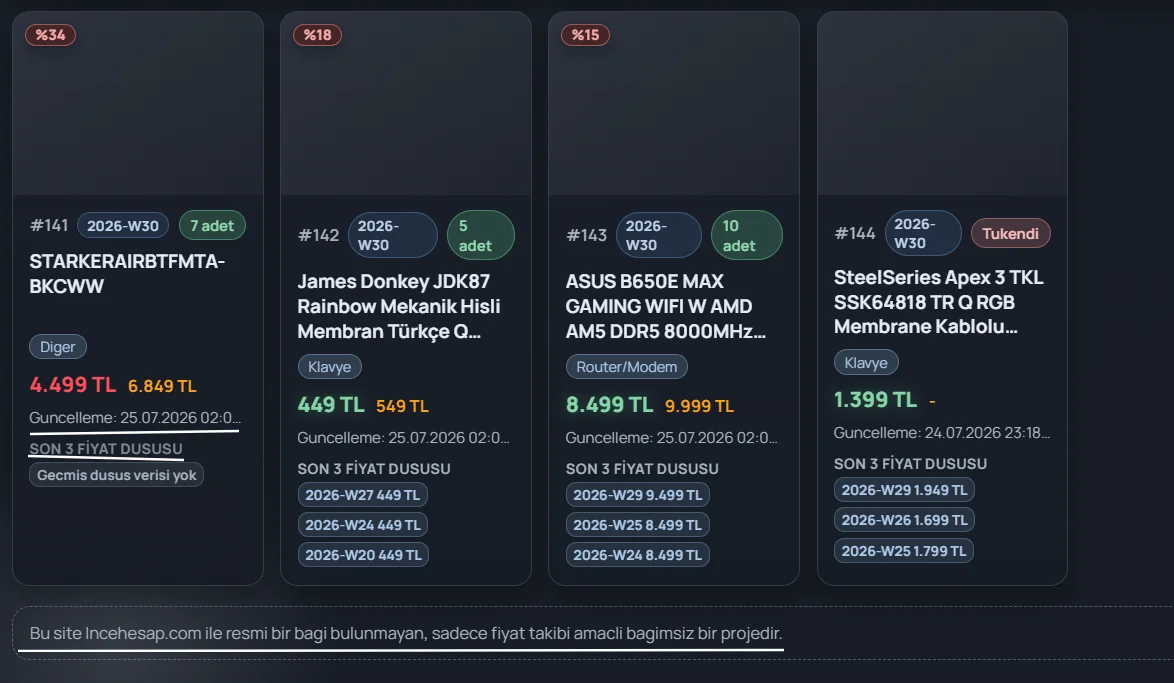Click the SteelSeries Apex 3 TKL title
Viewport: 1174px width, 683px height.
tap(938, 302)
